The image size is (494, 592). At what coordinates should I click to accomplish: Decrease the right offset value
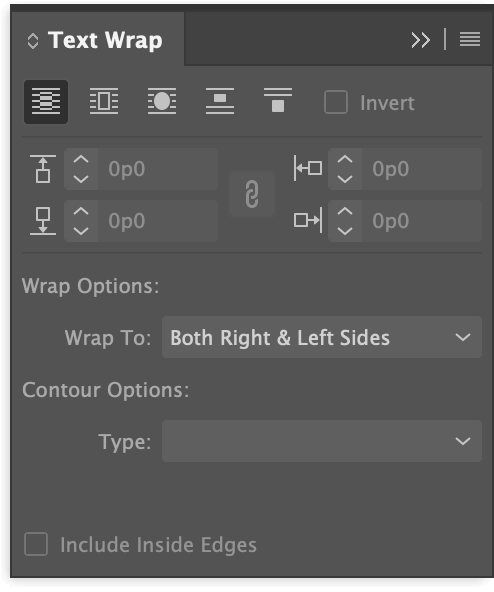click(x=345, y=231)
